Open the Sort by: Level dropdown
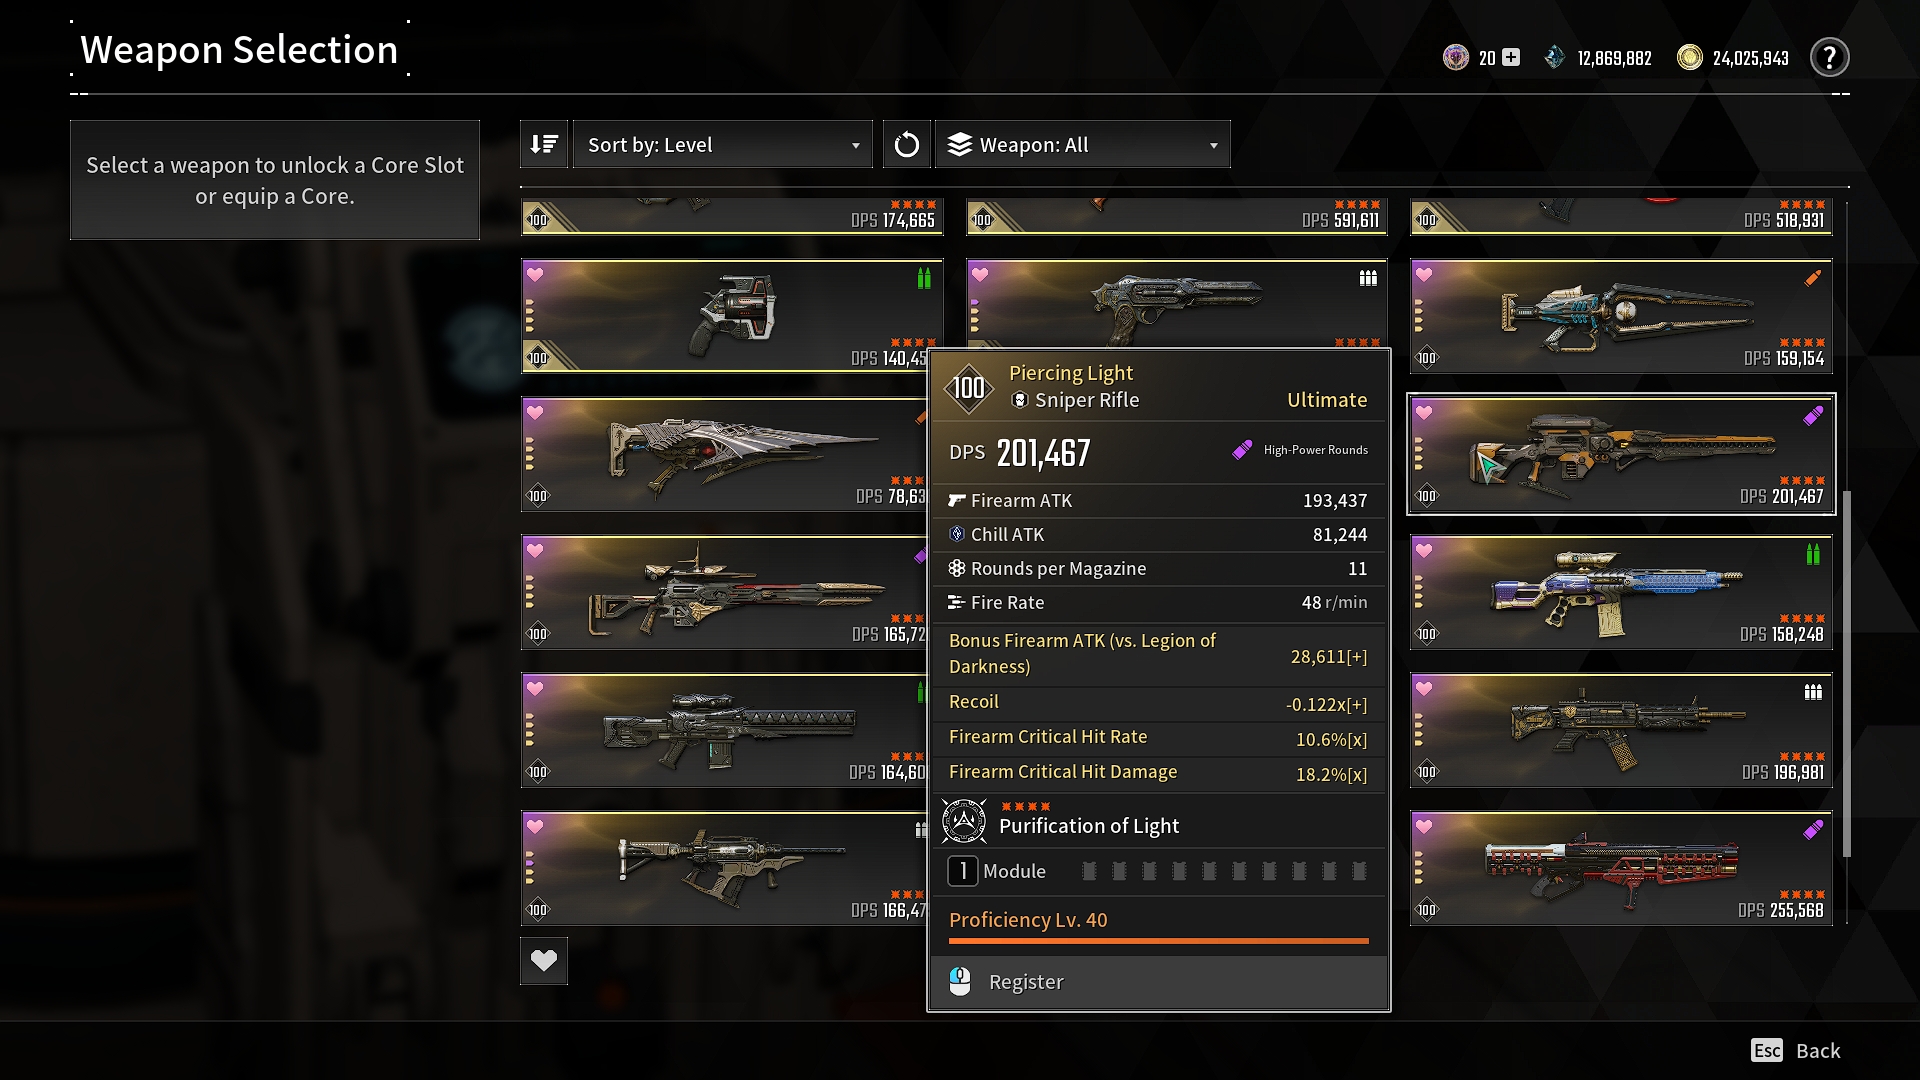 pos(722,145)
